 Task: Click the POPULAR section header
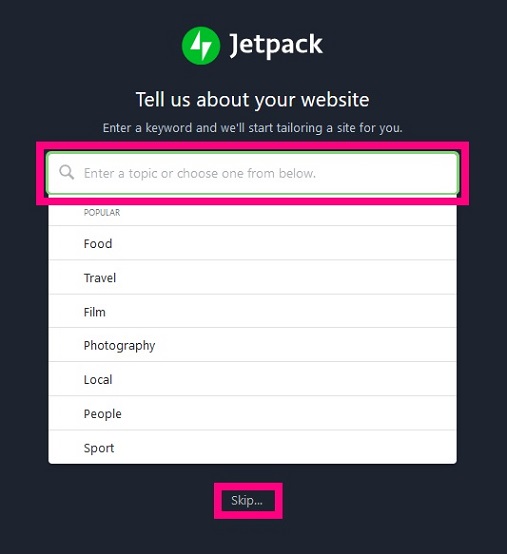[102, 212]
